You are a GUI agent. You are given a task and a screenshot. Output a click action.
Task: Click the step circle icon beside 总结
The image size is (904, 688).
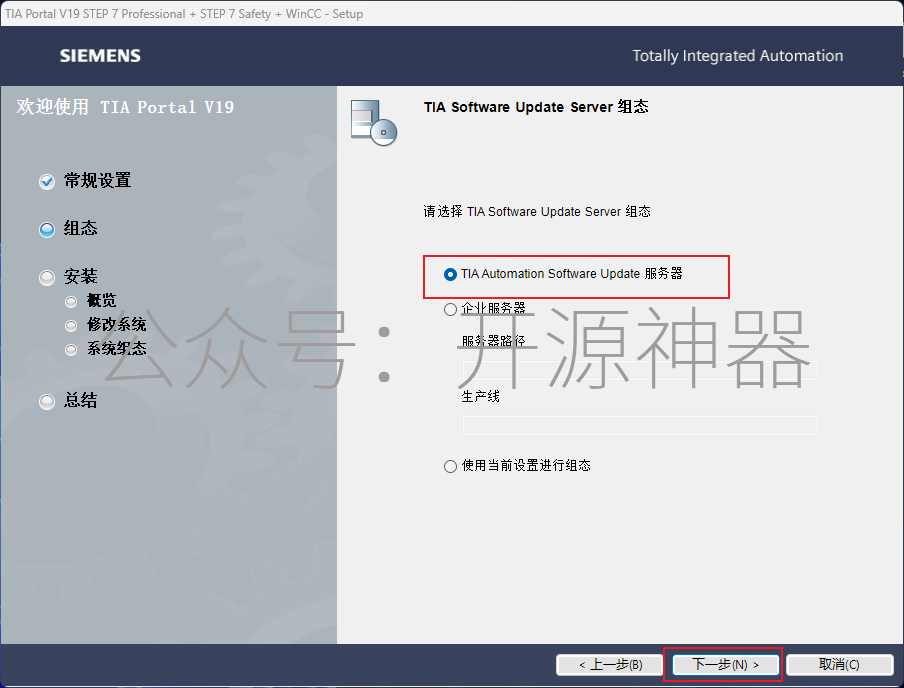pyautogui.click(x=47, y=401)
